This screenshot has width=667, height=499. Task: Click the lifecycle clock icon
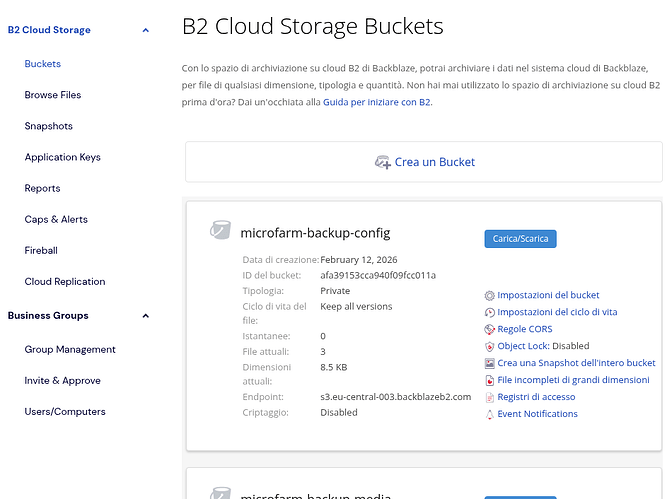tap(490, 313)
